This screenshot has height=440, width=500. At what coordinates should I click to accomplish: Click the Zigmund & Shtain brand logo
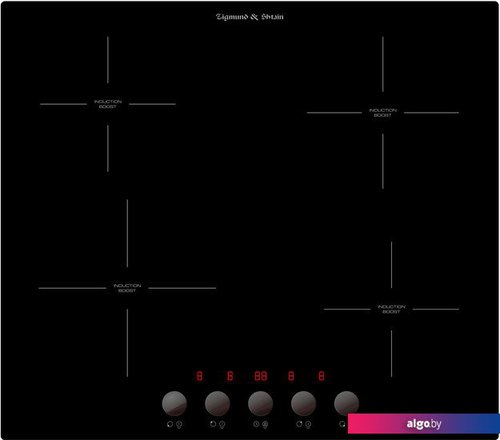250,17
